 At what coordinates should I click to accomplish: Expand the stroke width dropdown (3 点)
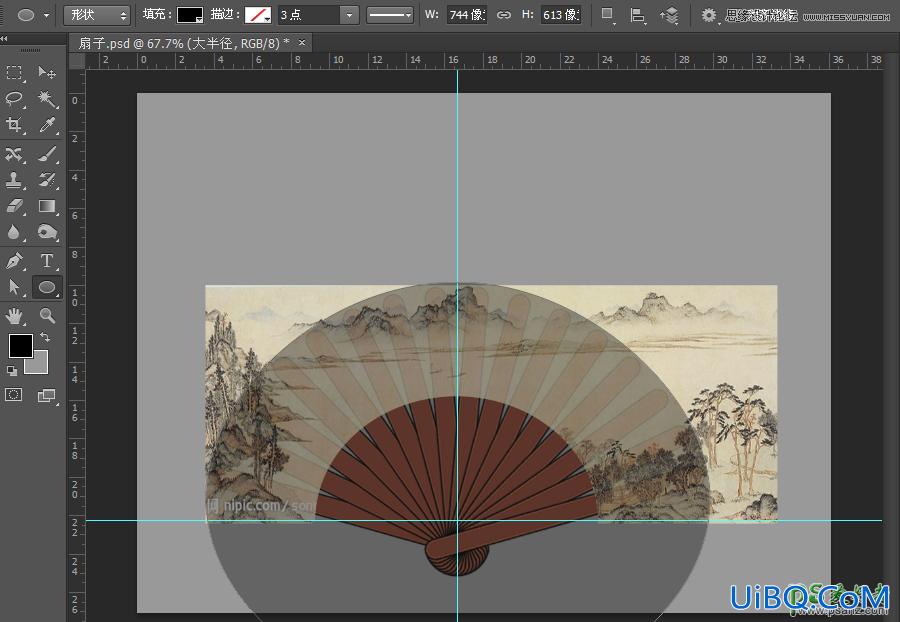349,15
